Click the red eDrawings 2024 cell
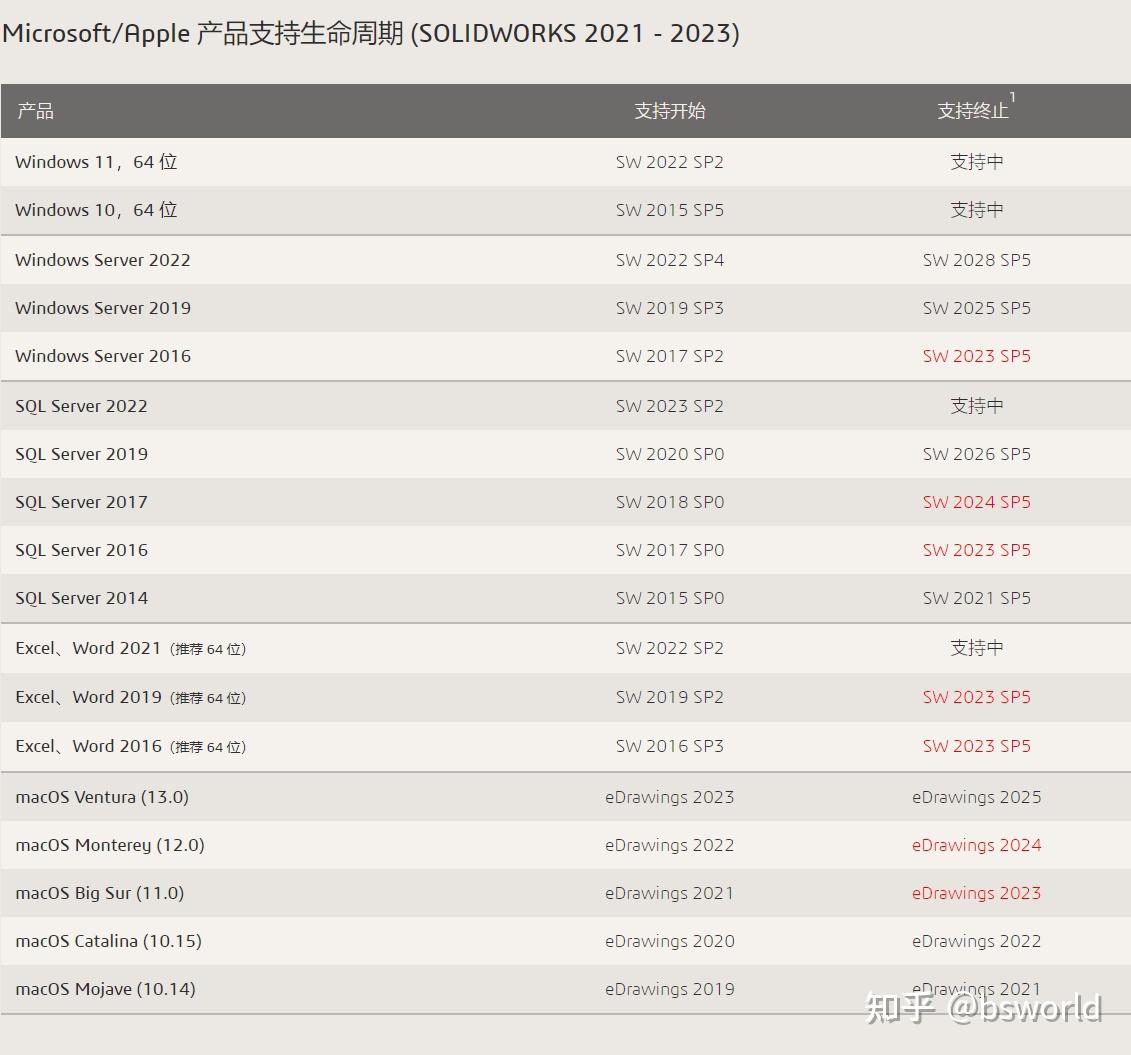Viewport: 1131px width, 1055px height. click(x=977, y=845)
